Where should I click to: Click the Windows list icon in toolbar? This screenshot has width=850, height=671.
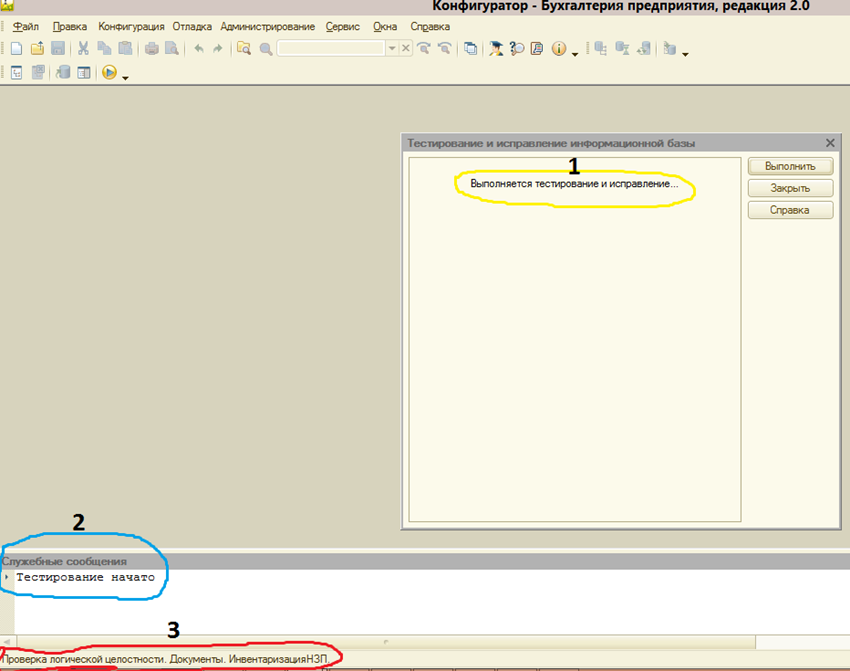pyautogui.click(x=471, y=48)
